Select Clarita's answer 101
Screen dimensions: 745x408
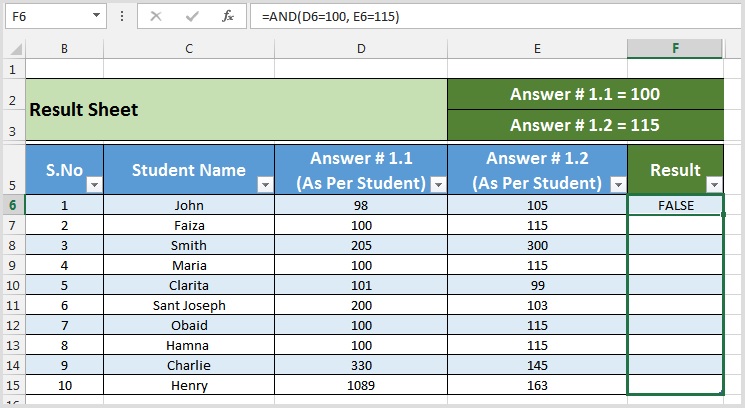(361, 285)
